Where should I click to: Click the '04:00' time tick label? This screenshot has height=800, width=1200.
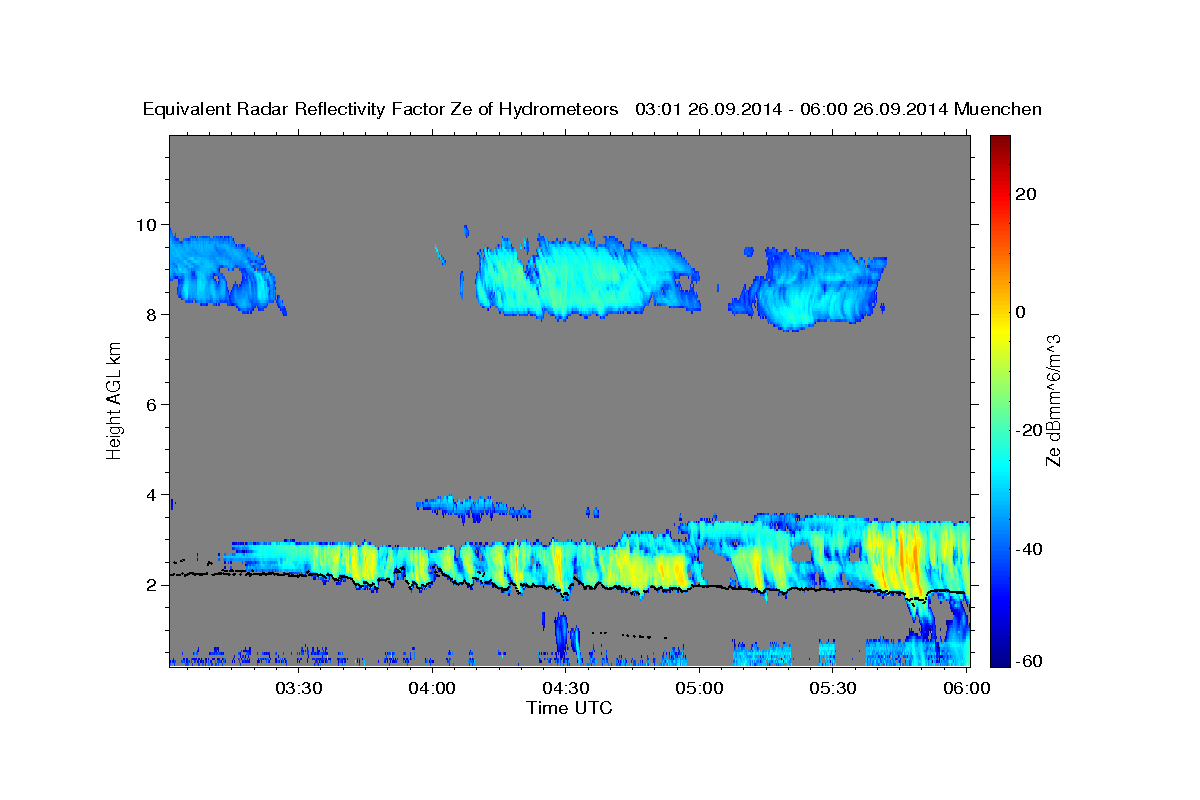[432, 688]
